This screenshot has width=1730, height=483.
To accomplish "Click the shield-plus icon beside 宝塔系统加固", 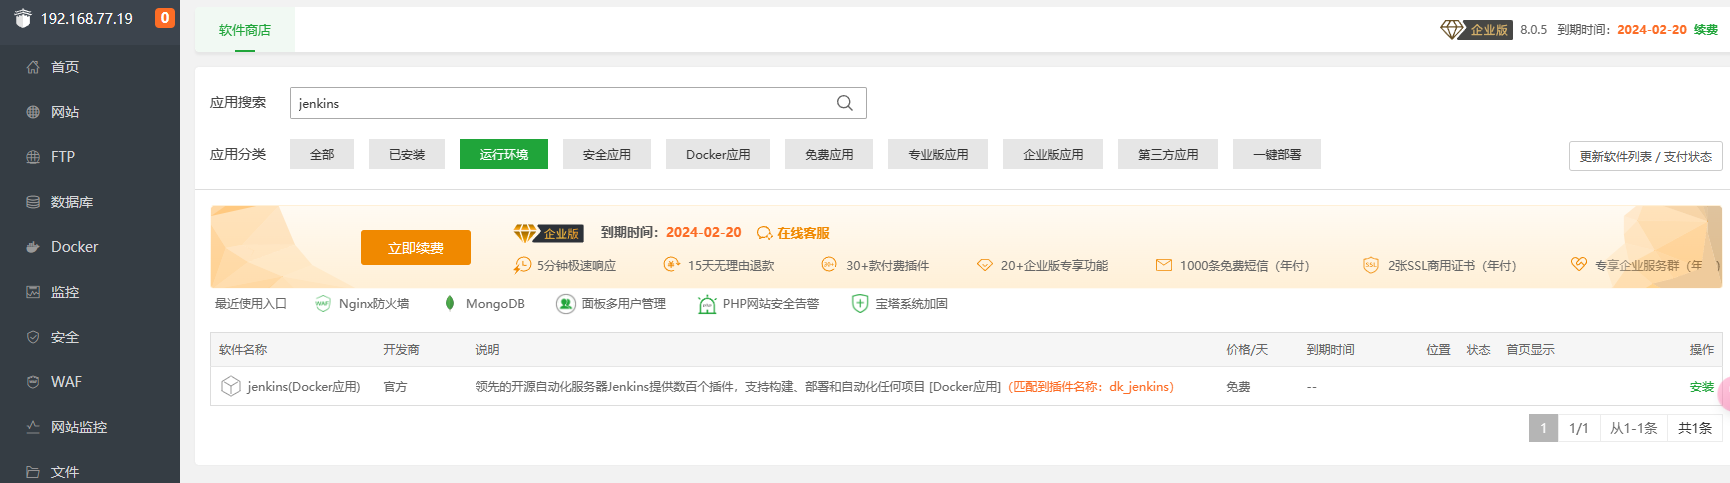I will pyautogui.click(x=859, y=304).
